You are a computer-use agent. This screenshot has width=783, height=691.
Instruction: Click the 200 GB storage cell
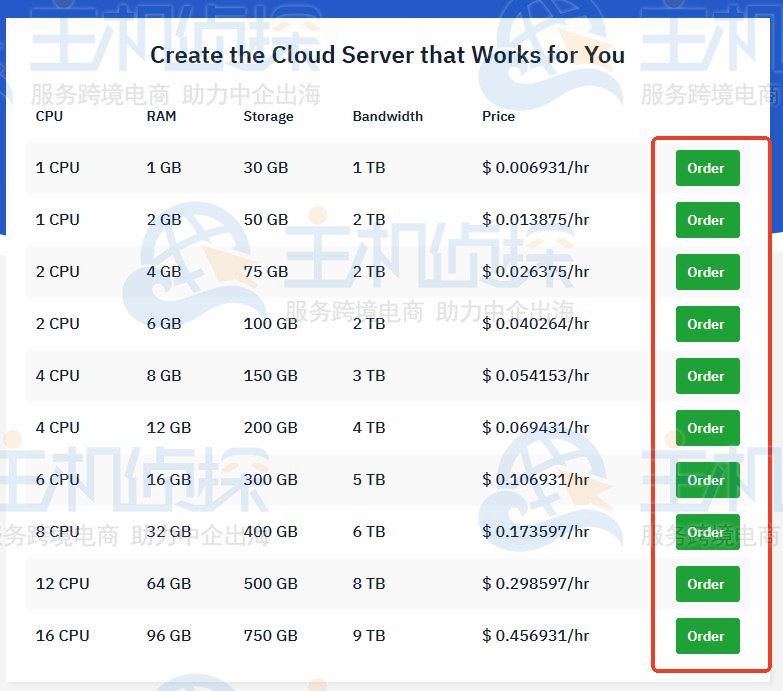[x=271, y=427]
